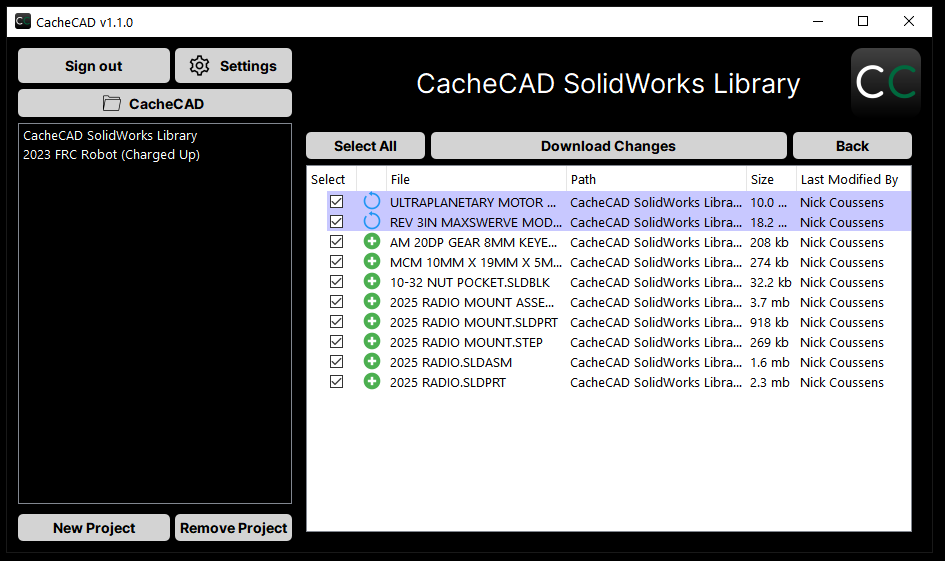Click the 2.3 mb size cell
The width and height of the screenshot is (945, 561).
click(x=770, y=382)
